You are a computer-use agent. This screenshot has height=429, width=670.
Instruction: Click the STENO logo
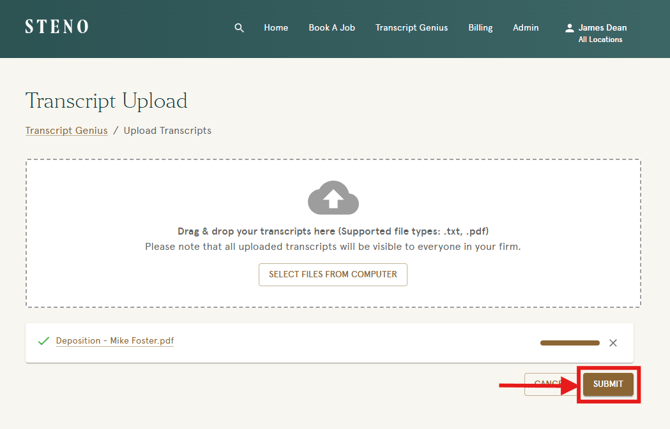[x=57, y=27]
